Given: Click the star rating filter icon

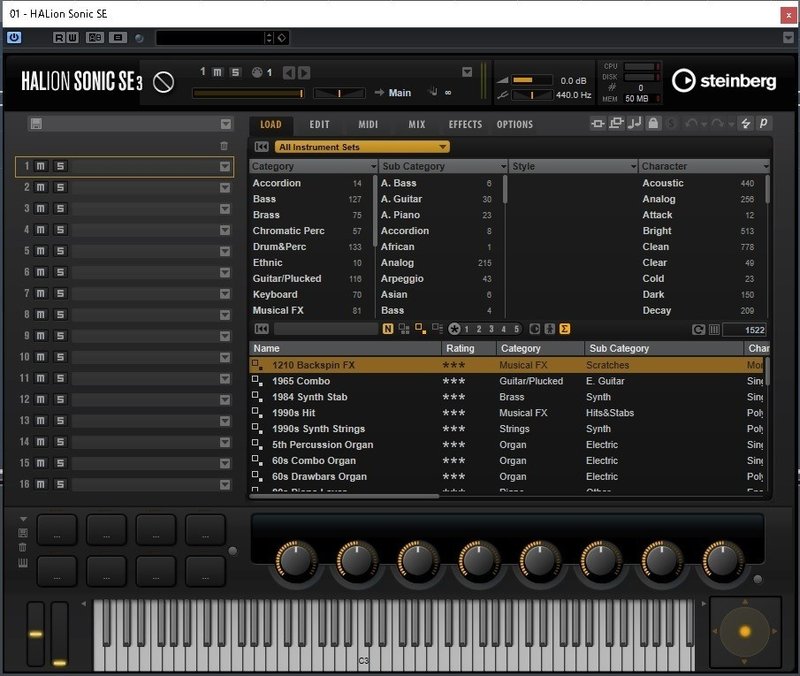Looking at the screenshot, I should pos(454,329).
